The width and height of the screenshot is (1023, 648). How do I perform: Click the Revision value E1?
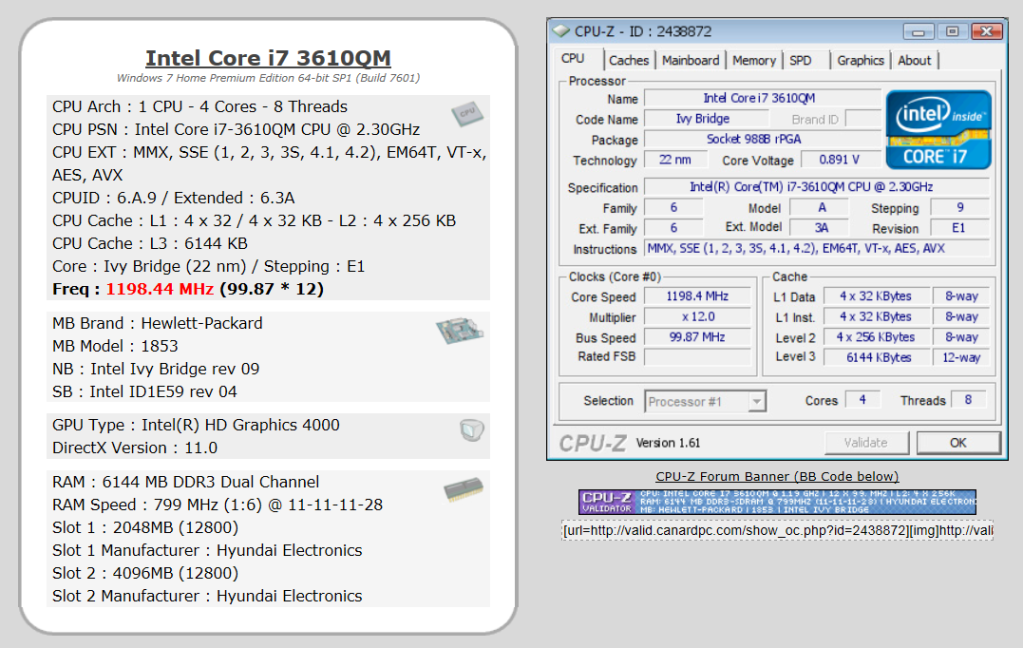point(958,228)
